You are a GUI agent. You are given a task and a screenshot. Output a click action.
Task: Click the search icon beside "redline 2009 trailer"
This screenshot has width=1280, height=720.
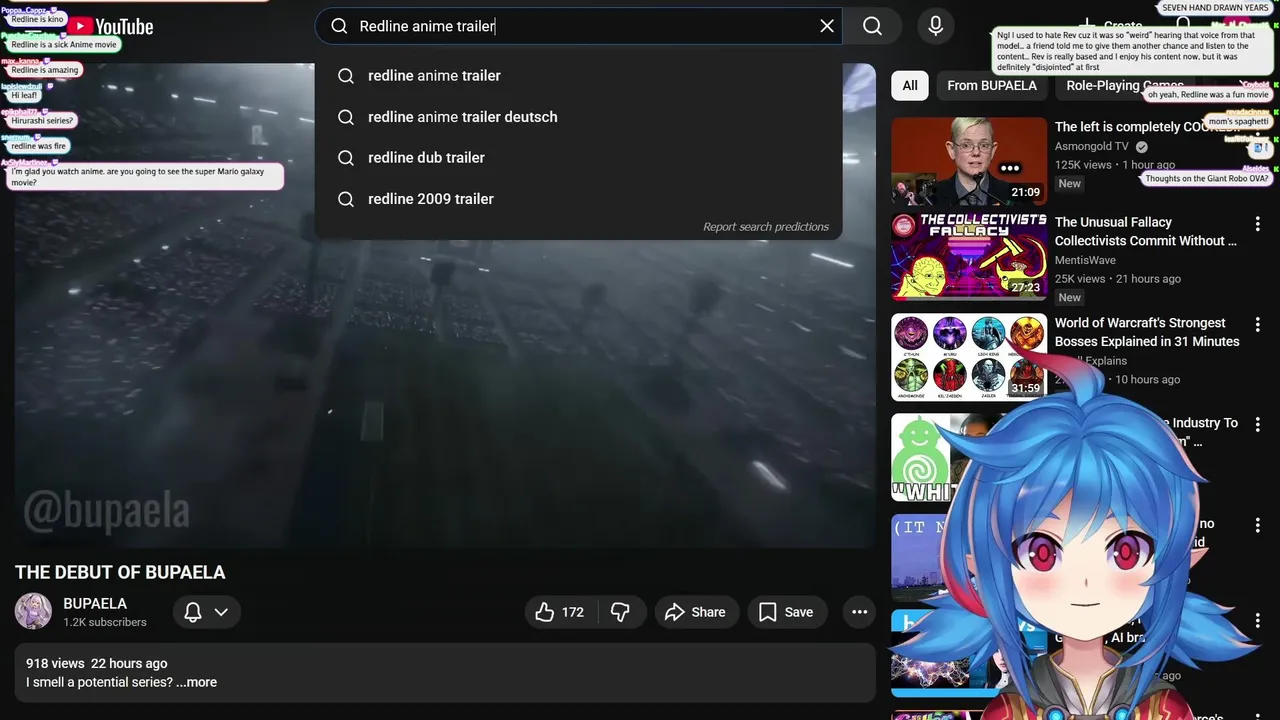tap(346, 199)
